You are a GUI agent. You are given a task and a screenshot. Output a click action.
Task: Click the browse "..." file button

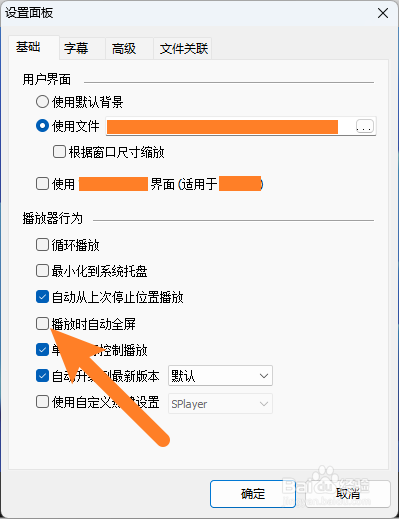pos(365,126)
